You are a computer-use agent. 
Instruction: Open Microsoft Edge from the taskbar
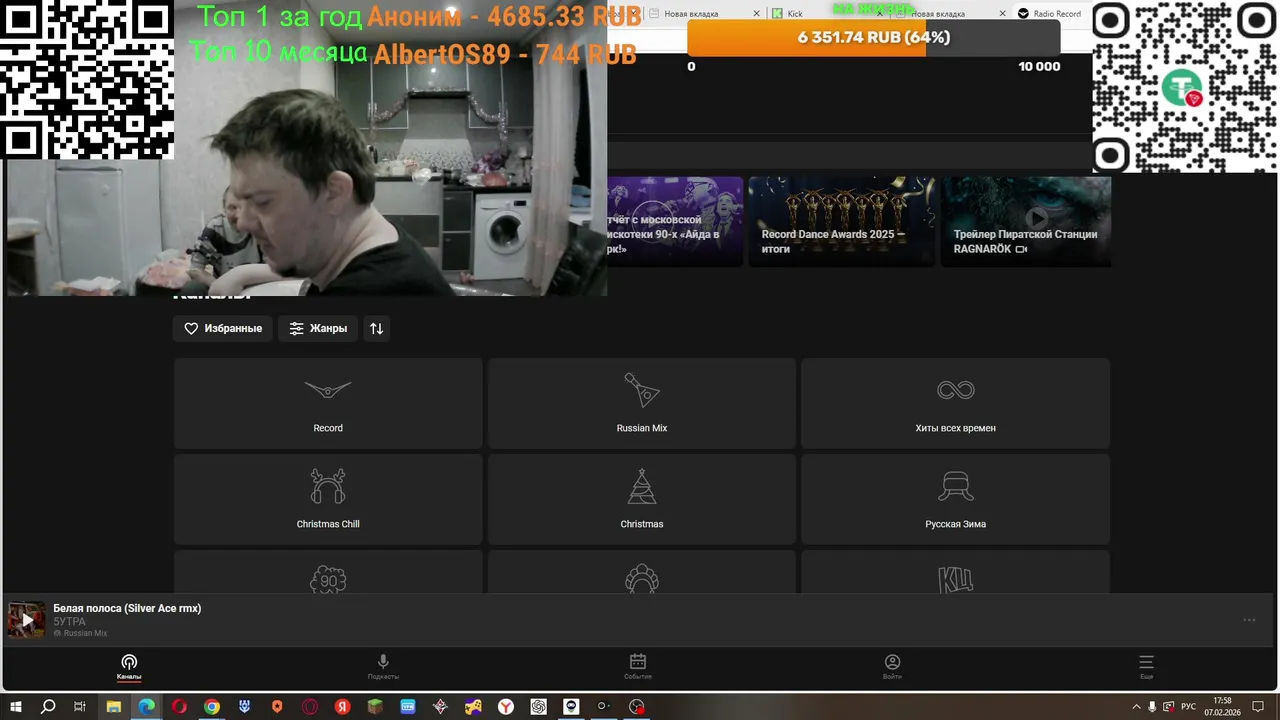tap(147, 706)
